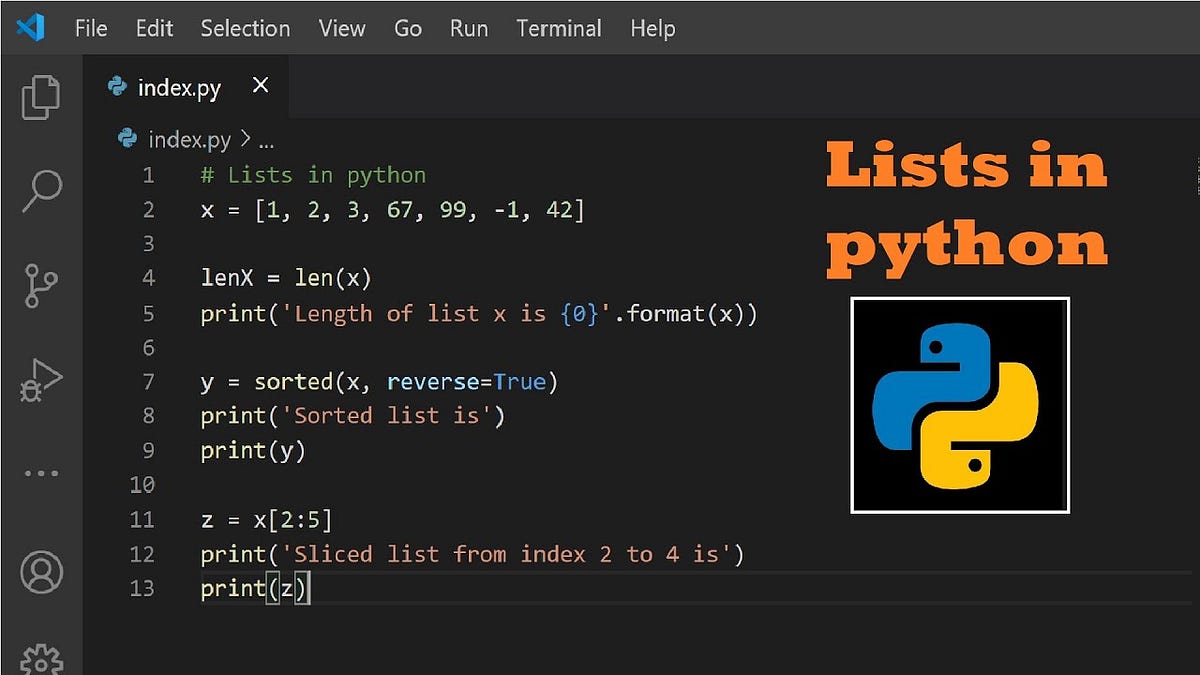Click the Python file icon on index.py tab
1200x675 pixels.
[117, 87]
